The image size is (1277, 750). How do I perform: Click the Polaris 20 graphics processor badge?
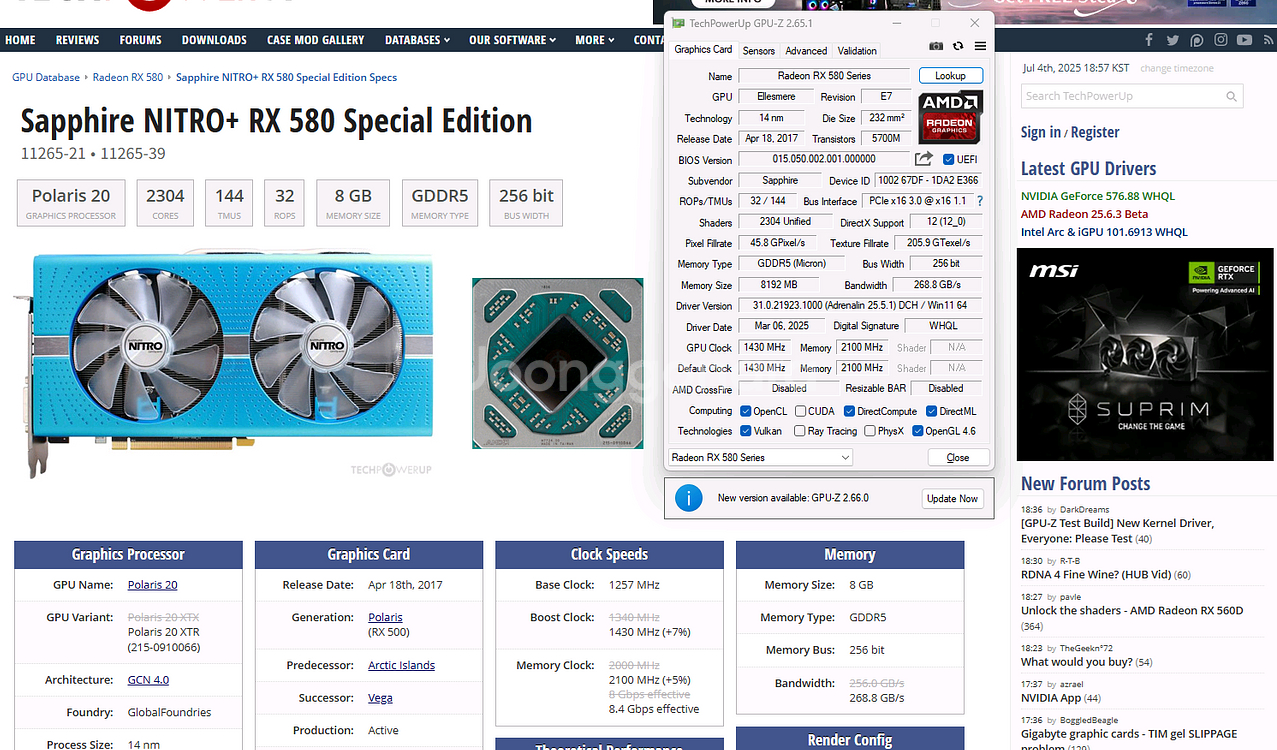(x=71, y=203)
